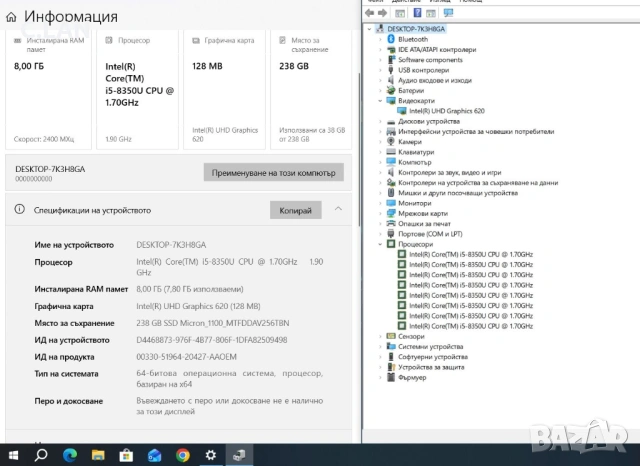Click 238 GB SSD Micron_1100 storage value
The height and width of the screenshot is (466, 640).
pos(213,323)
